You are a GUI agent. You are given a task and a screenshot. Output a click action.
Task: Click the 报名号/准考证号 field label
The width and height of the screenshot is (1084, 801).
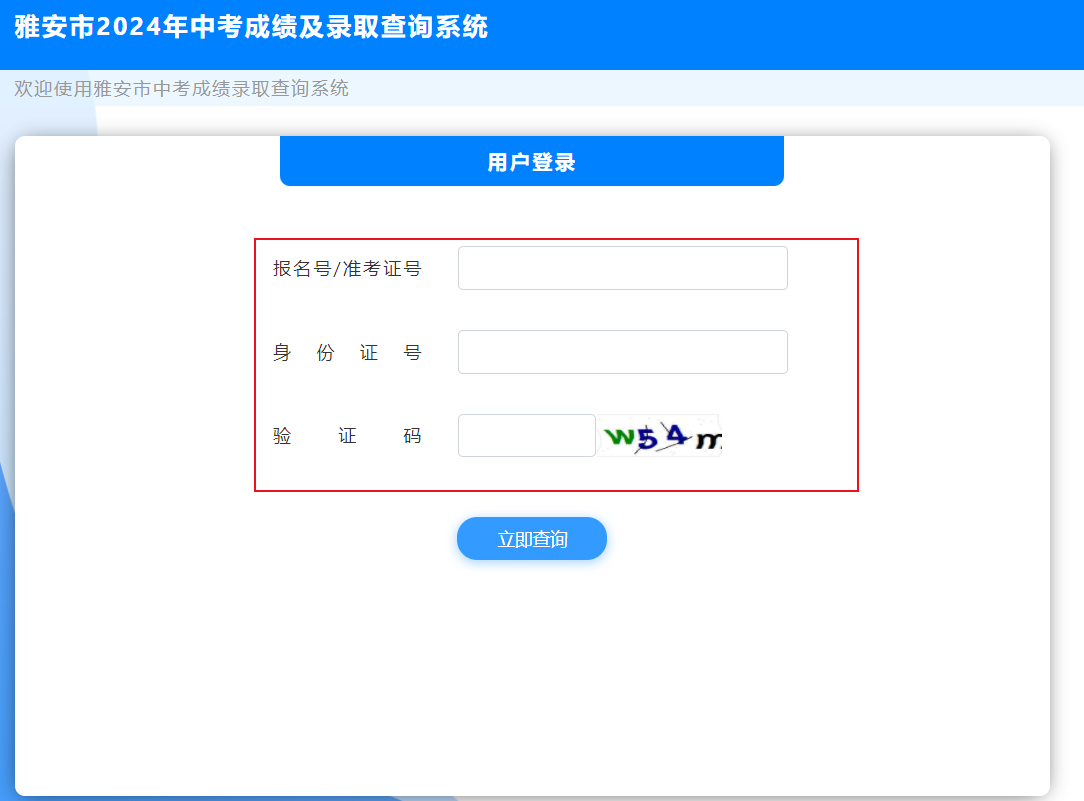[347, 269]
